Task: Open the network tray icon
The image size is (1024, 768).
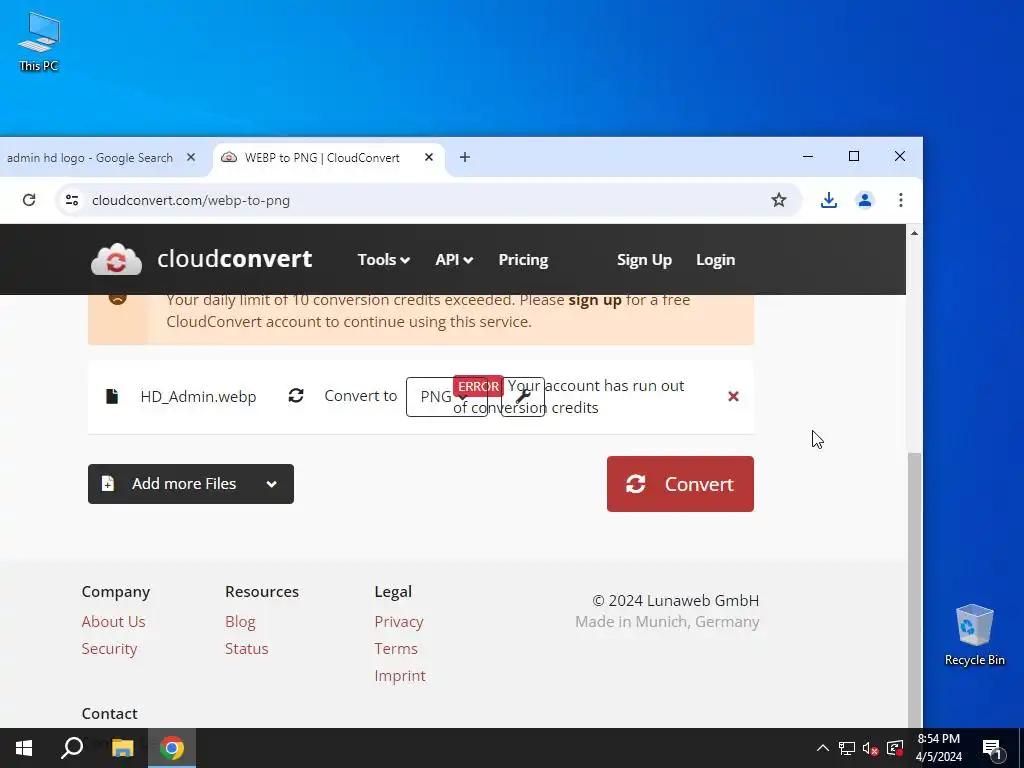Action: pyautogui.click(x=847, y=748)
